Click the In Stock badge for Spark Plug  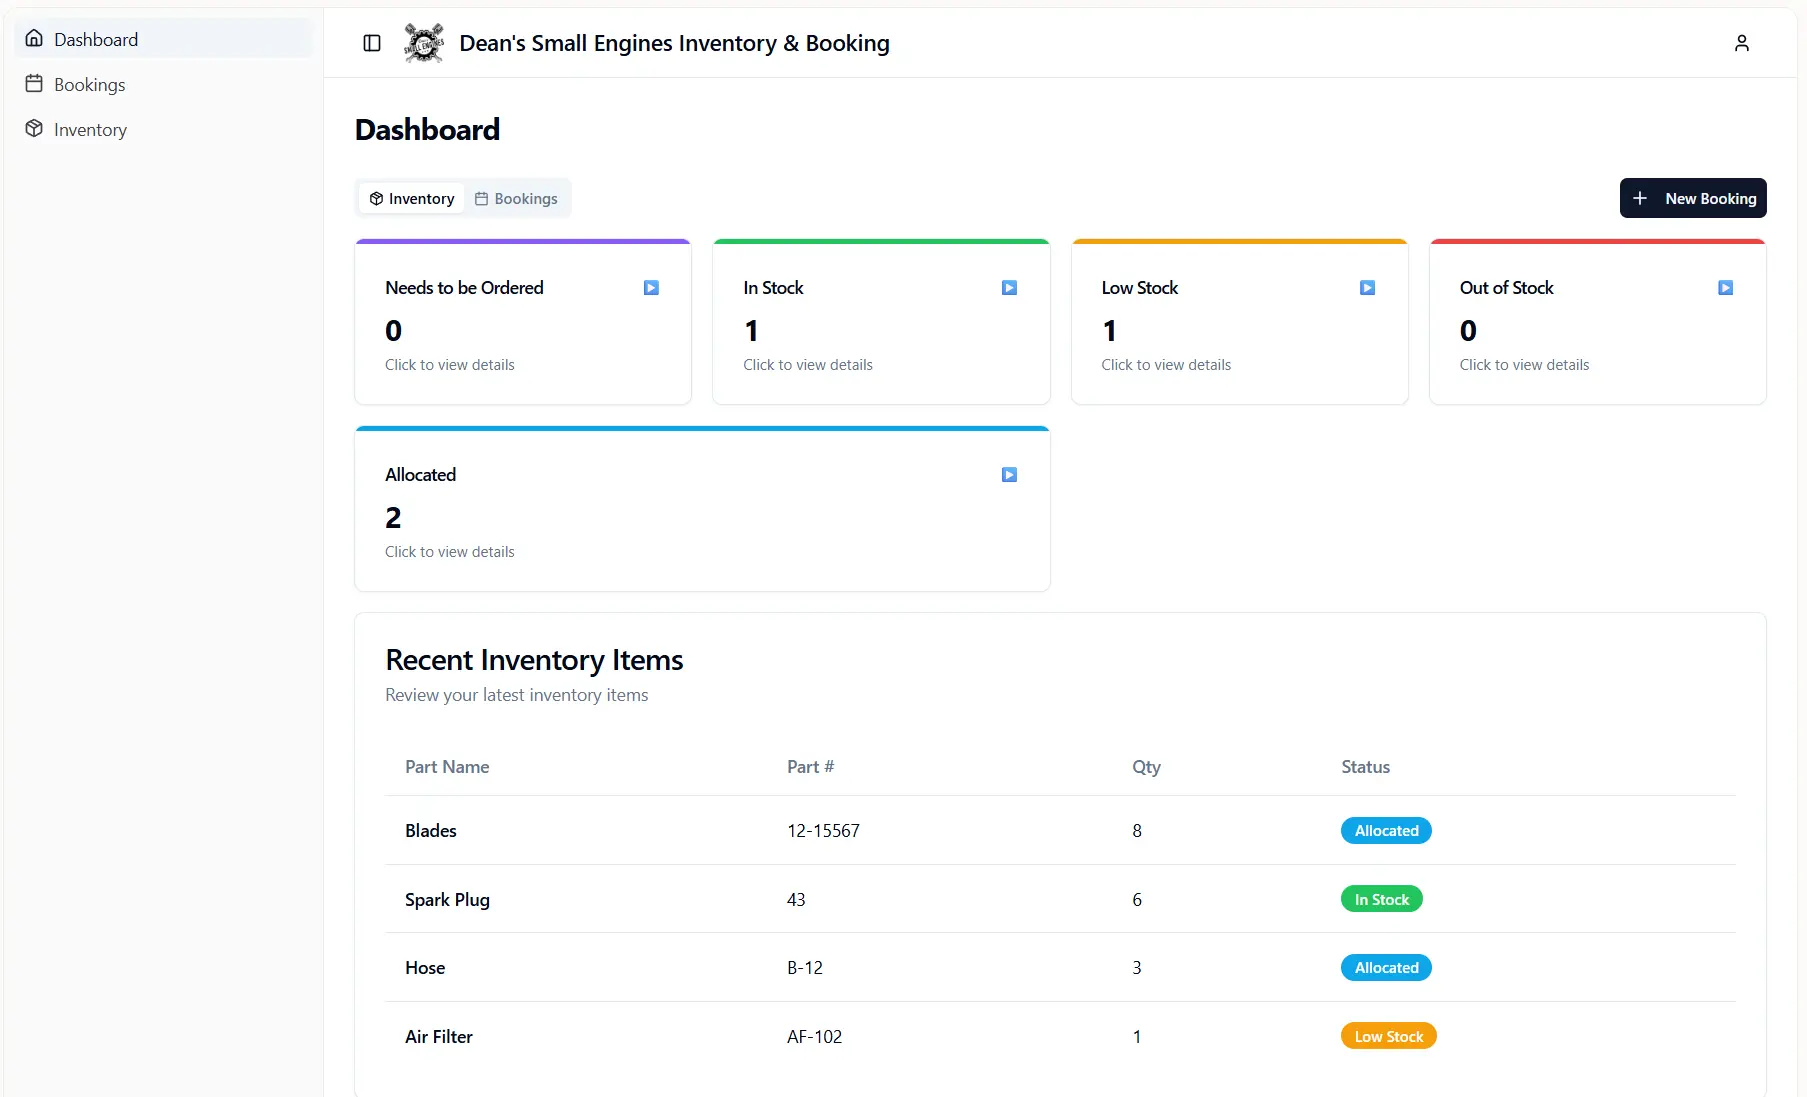click(x=1382, y=899)
